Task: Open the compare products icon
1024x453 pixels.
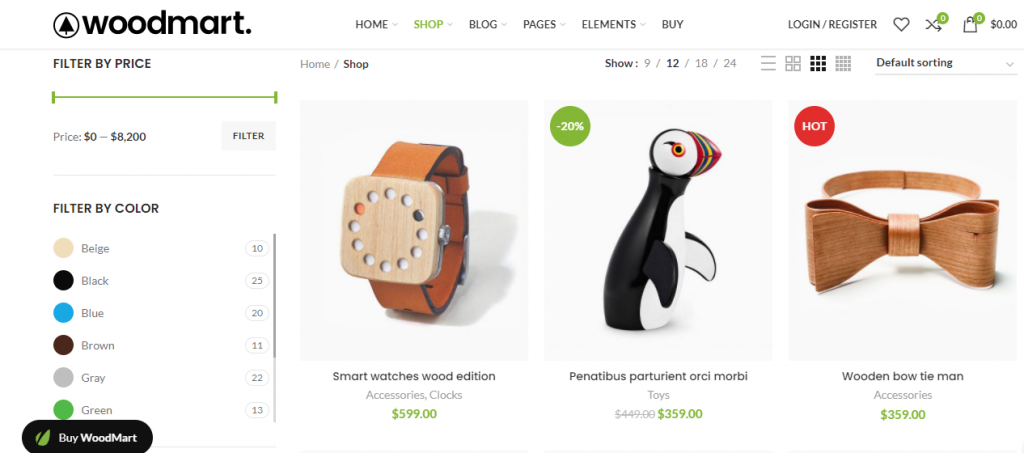Action: [x=933, y=25]
